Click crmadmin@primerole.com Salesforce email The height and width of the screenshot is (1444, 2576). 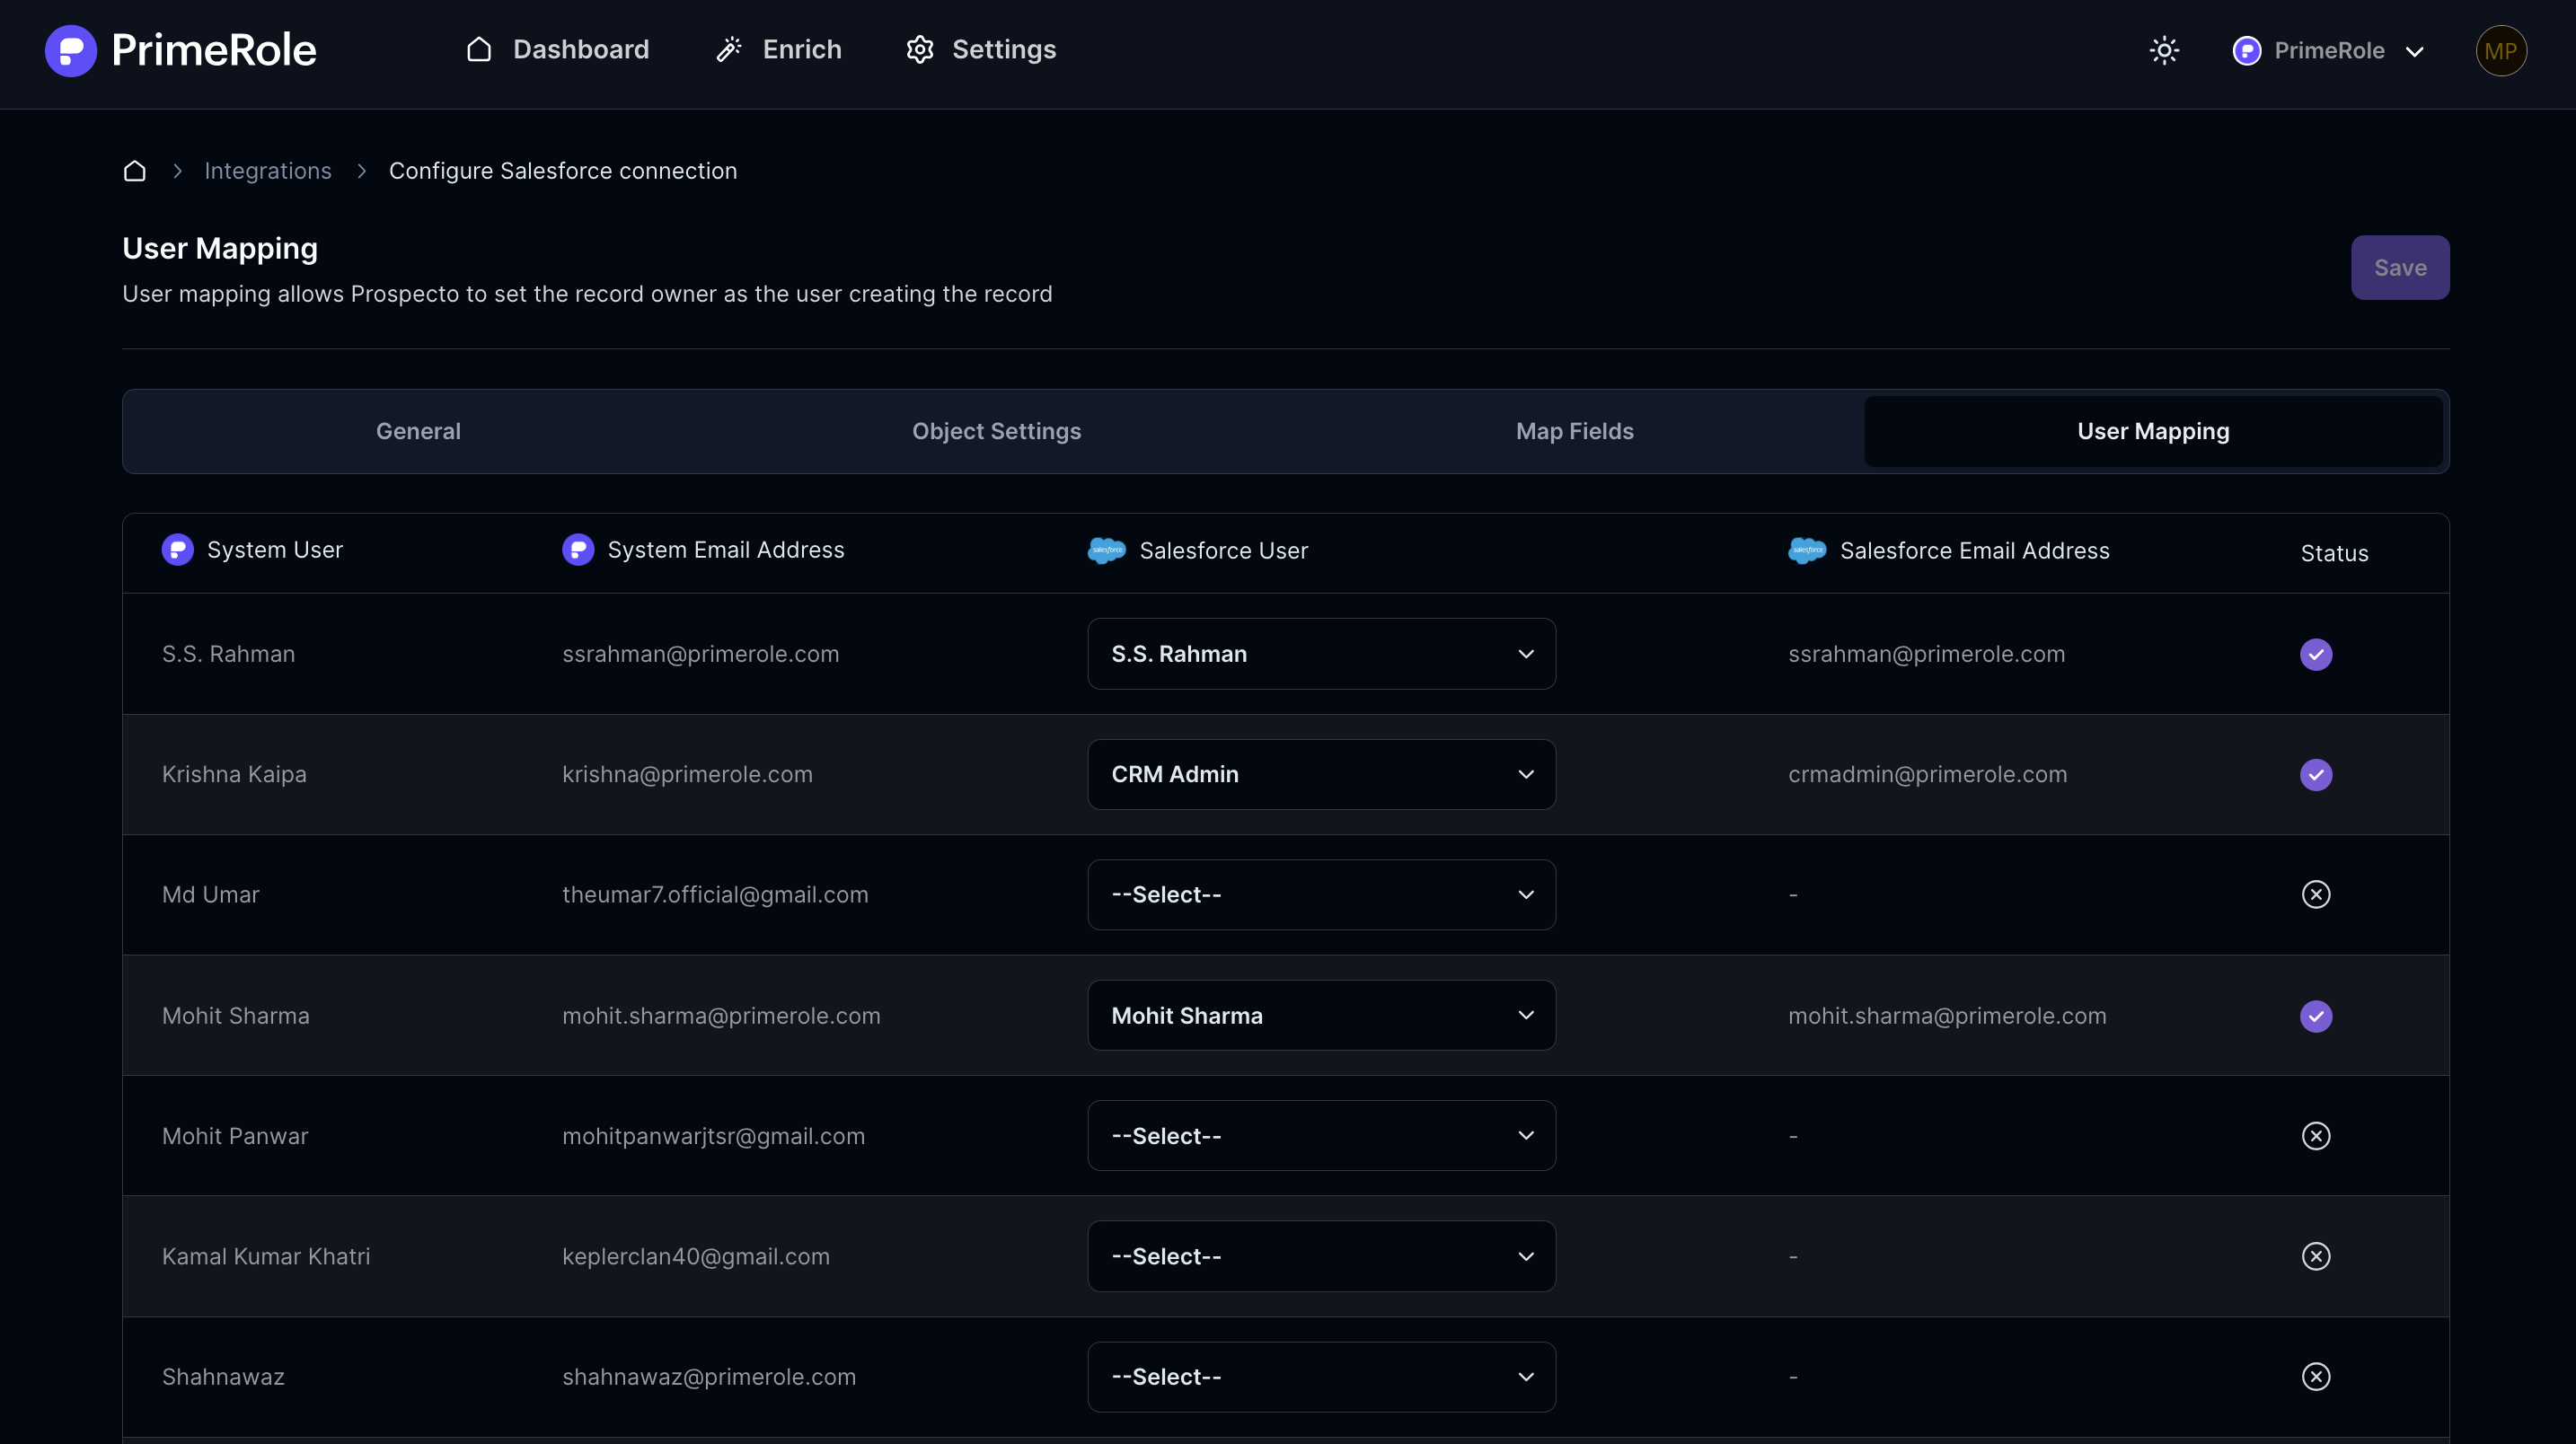[x=1927, y=775]
